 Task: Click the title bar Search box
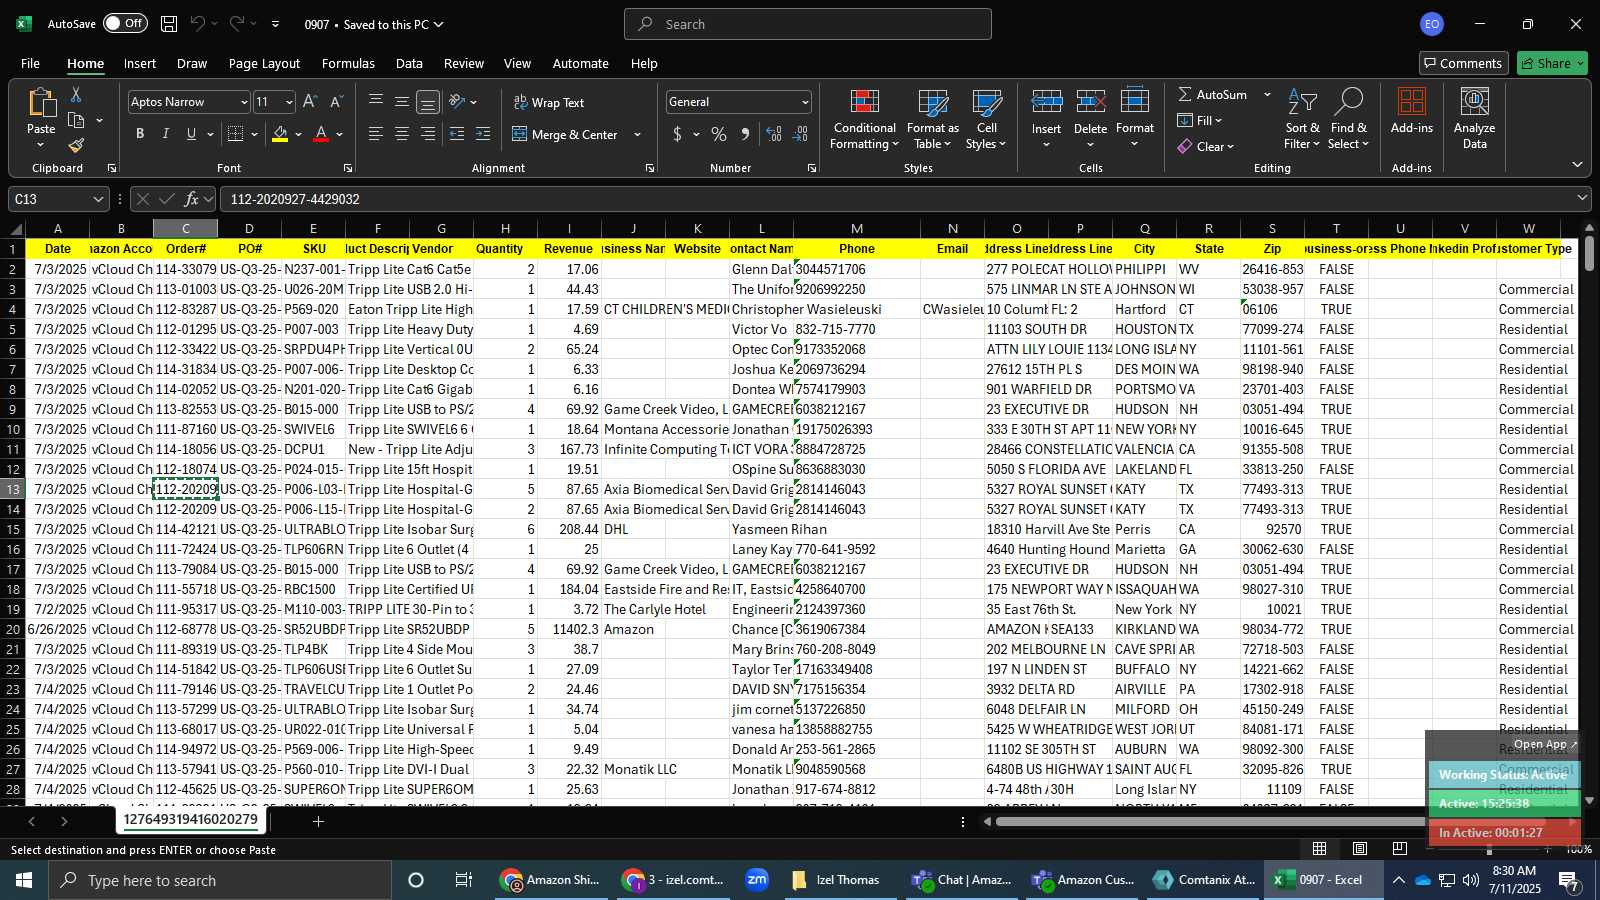[808, 24]
